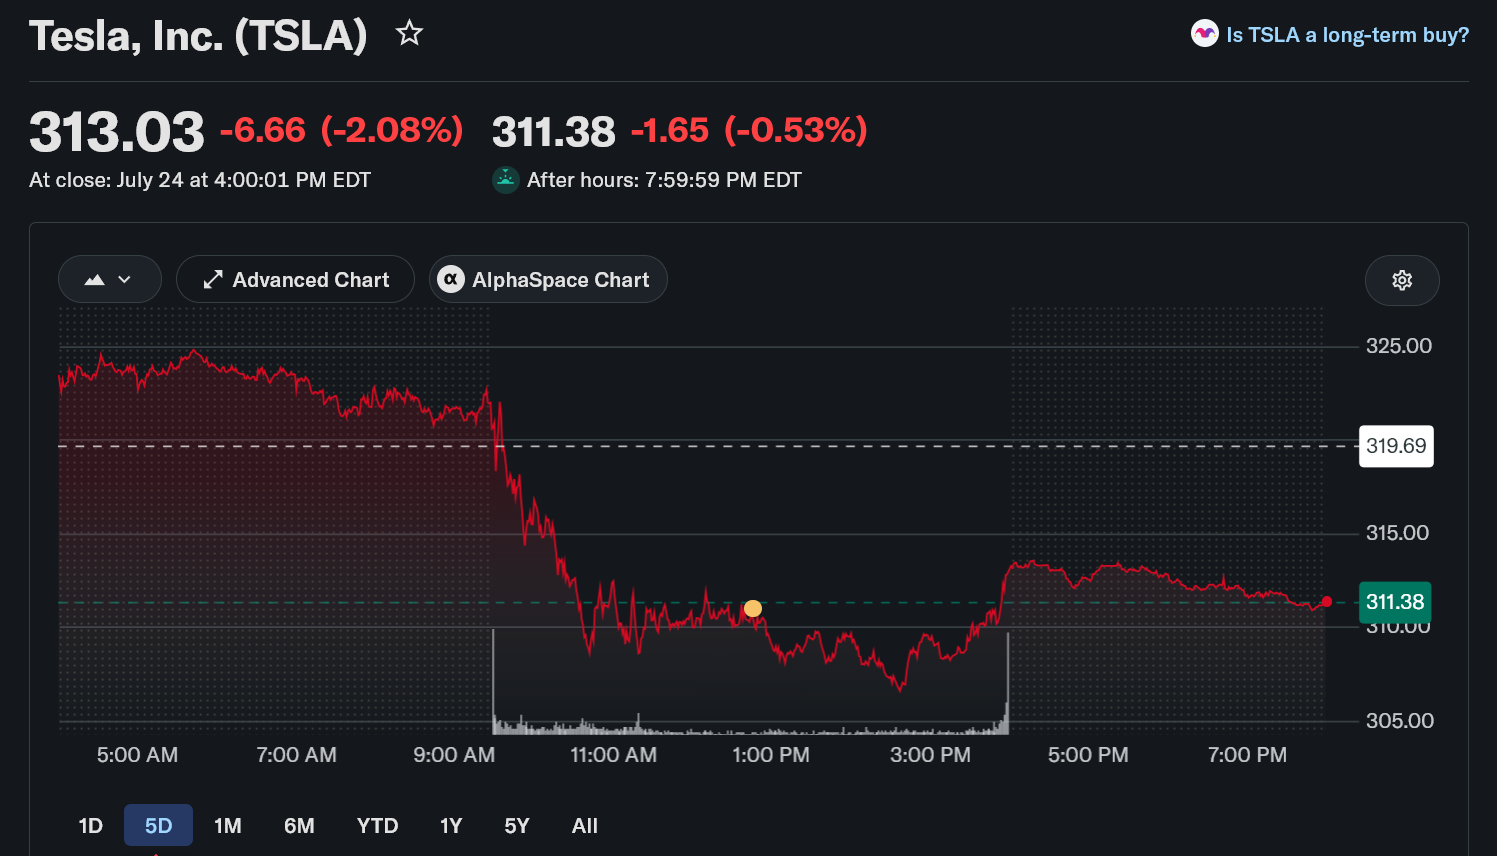Switch to the 6M range

point(299,826)
